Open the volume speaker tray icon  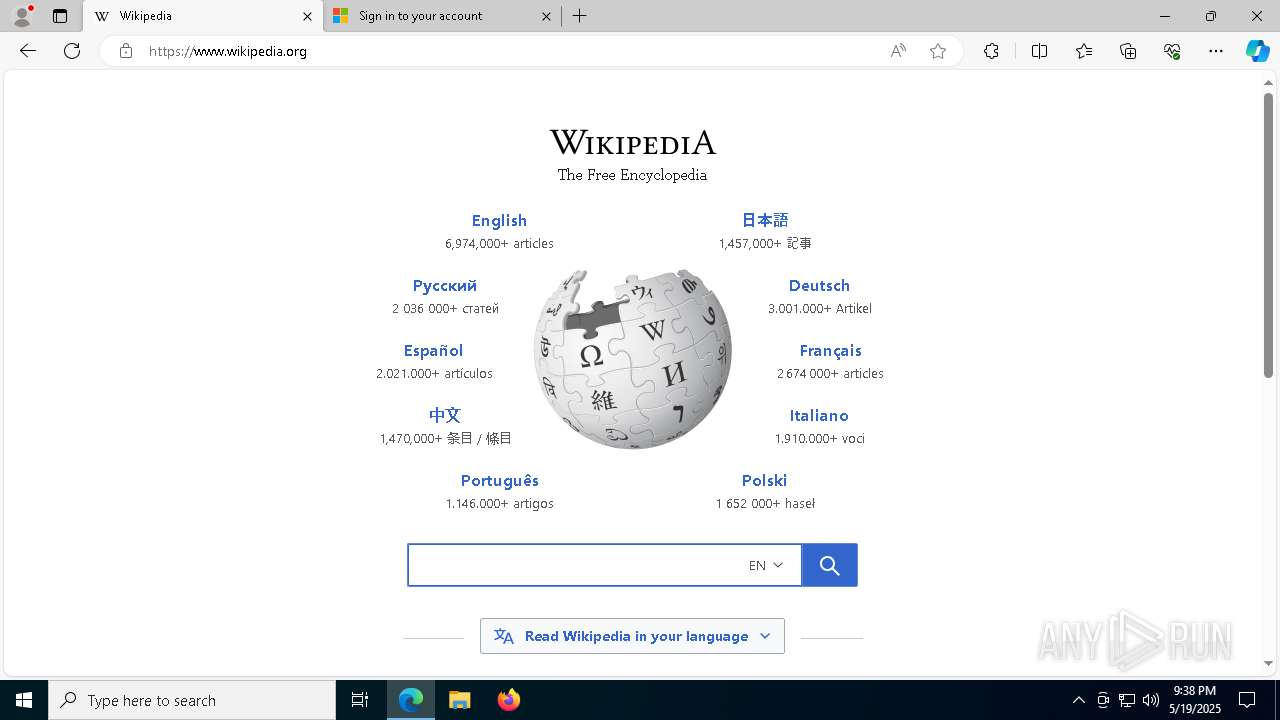(1151, 700)
